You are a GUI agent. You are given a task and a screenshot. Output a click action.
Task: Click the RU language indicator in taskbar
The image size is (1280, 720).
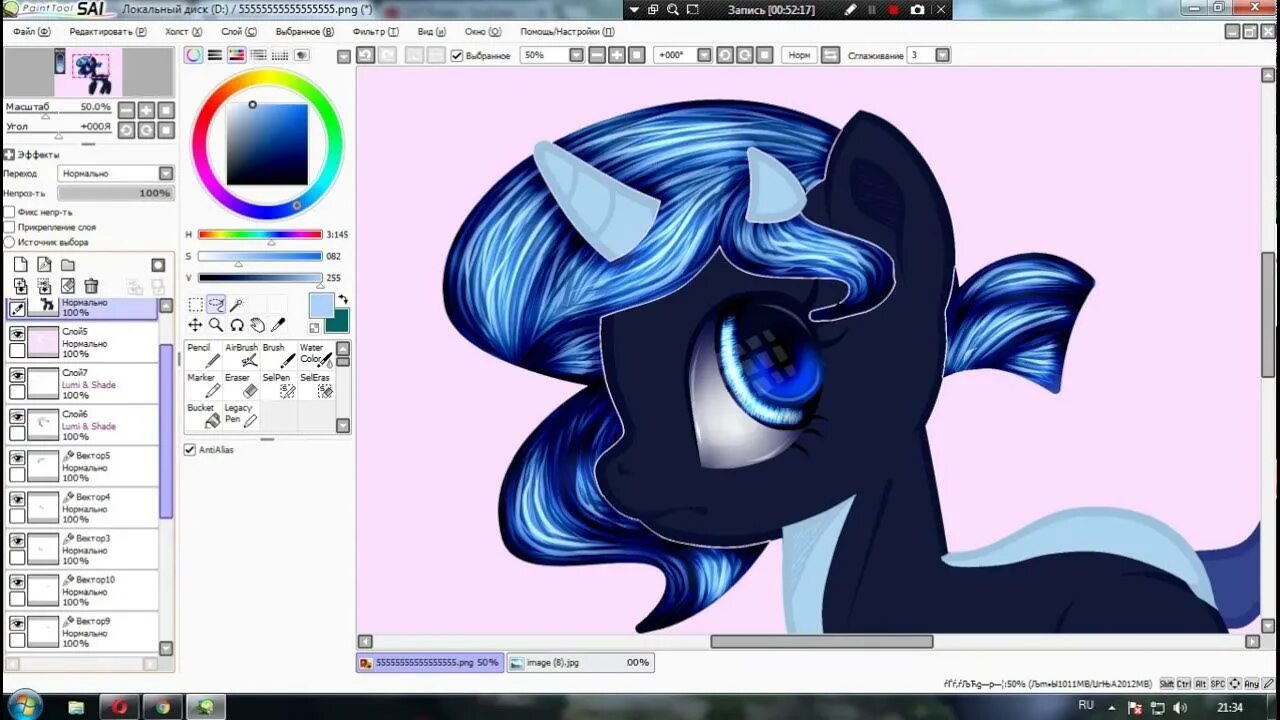point(1086,706)
